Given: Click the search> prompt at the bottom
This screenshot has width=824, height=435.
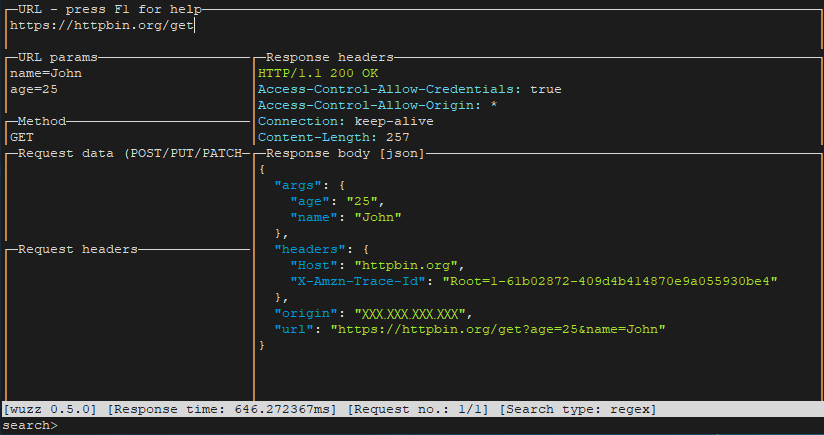Looking at the screenshot, I should click(x=30, y=426).
